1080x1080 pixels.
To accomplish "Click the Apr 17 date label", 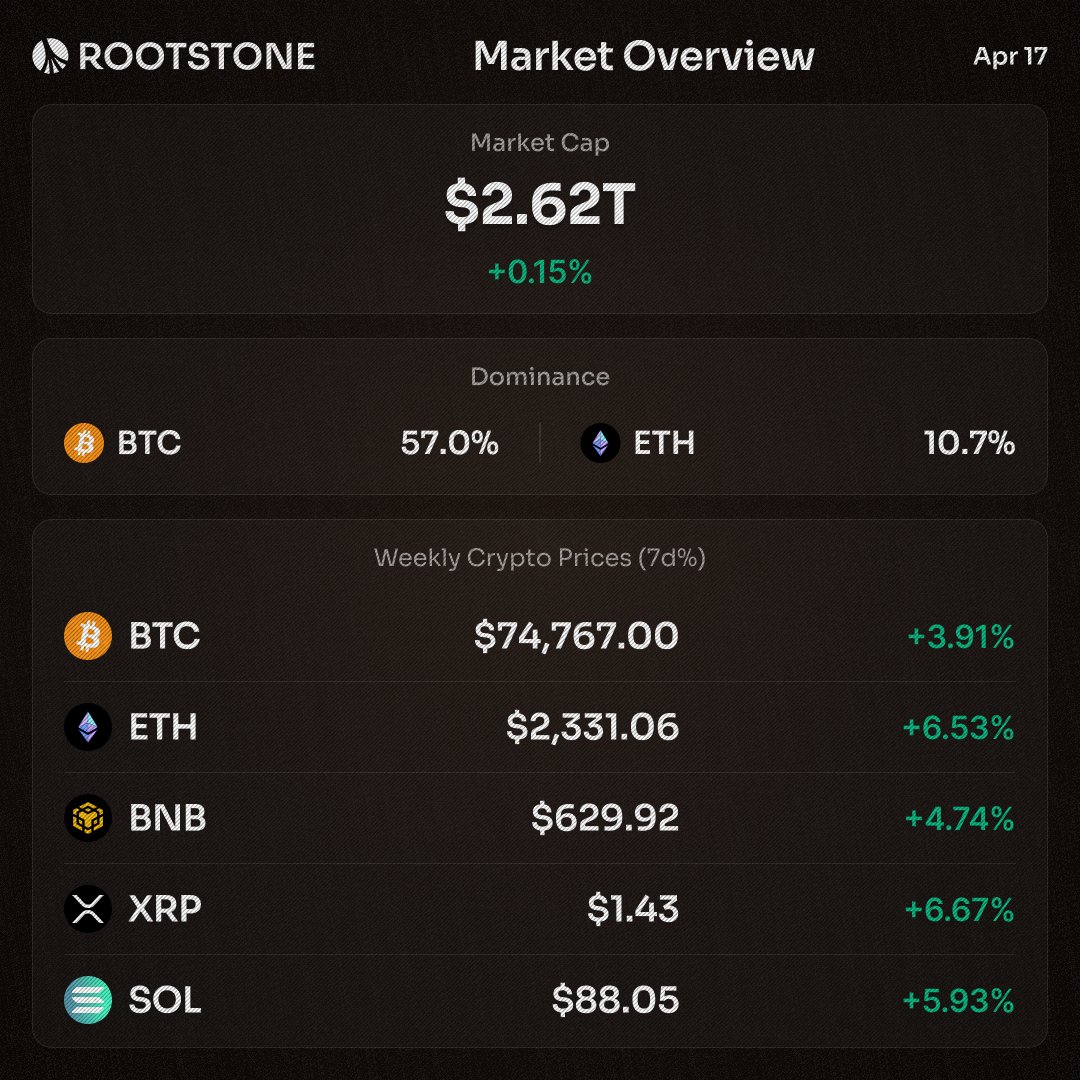I will pos(1010,56).
